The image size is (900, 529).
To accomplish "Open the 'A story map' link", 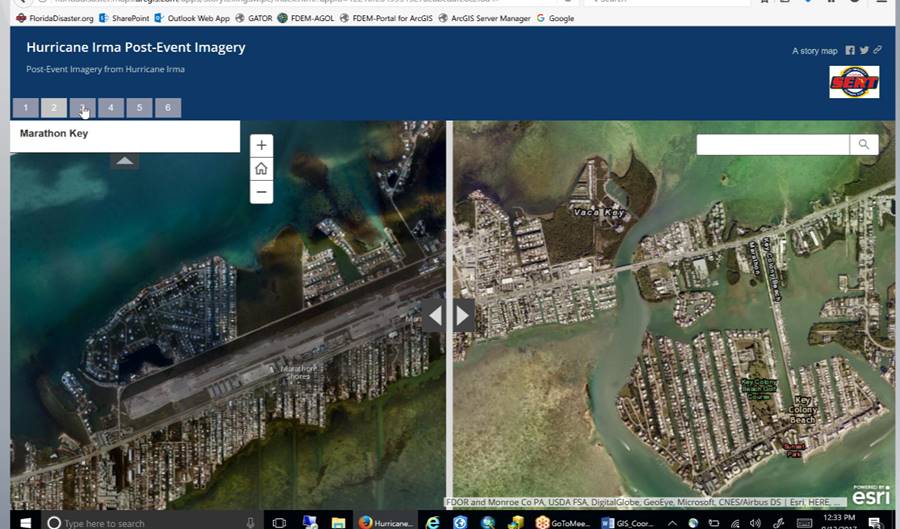I will tap(814, 51).
